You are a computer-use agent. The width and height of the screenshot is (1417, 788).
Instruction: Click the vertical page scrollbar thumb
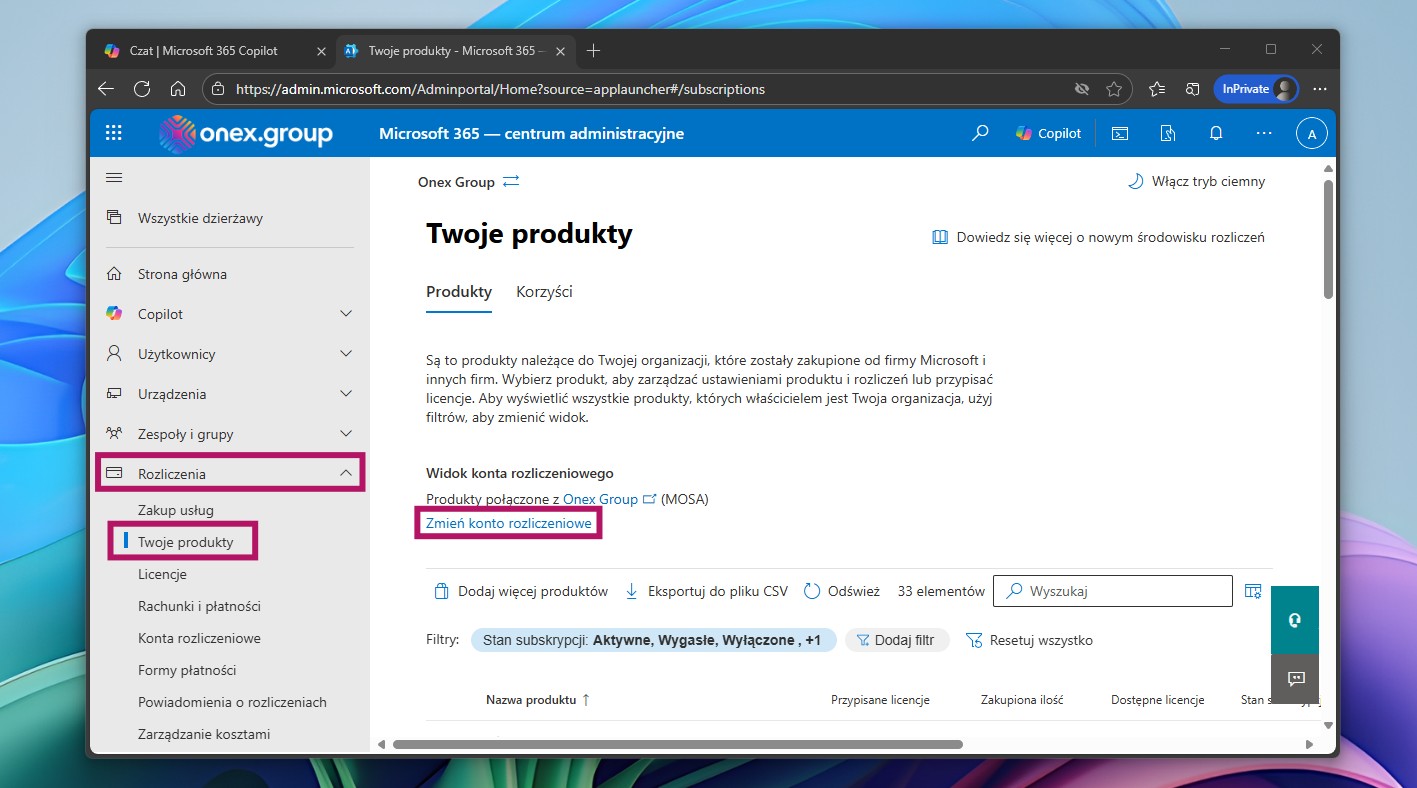[1328, 239]
